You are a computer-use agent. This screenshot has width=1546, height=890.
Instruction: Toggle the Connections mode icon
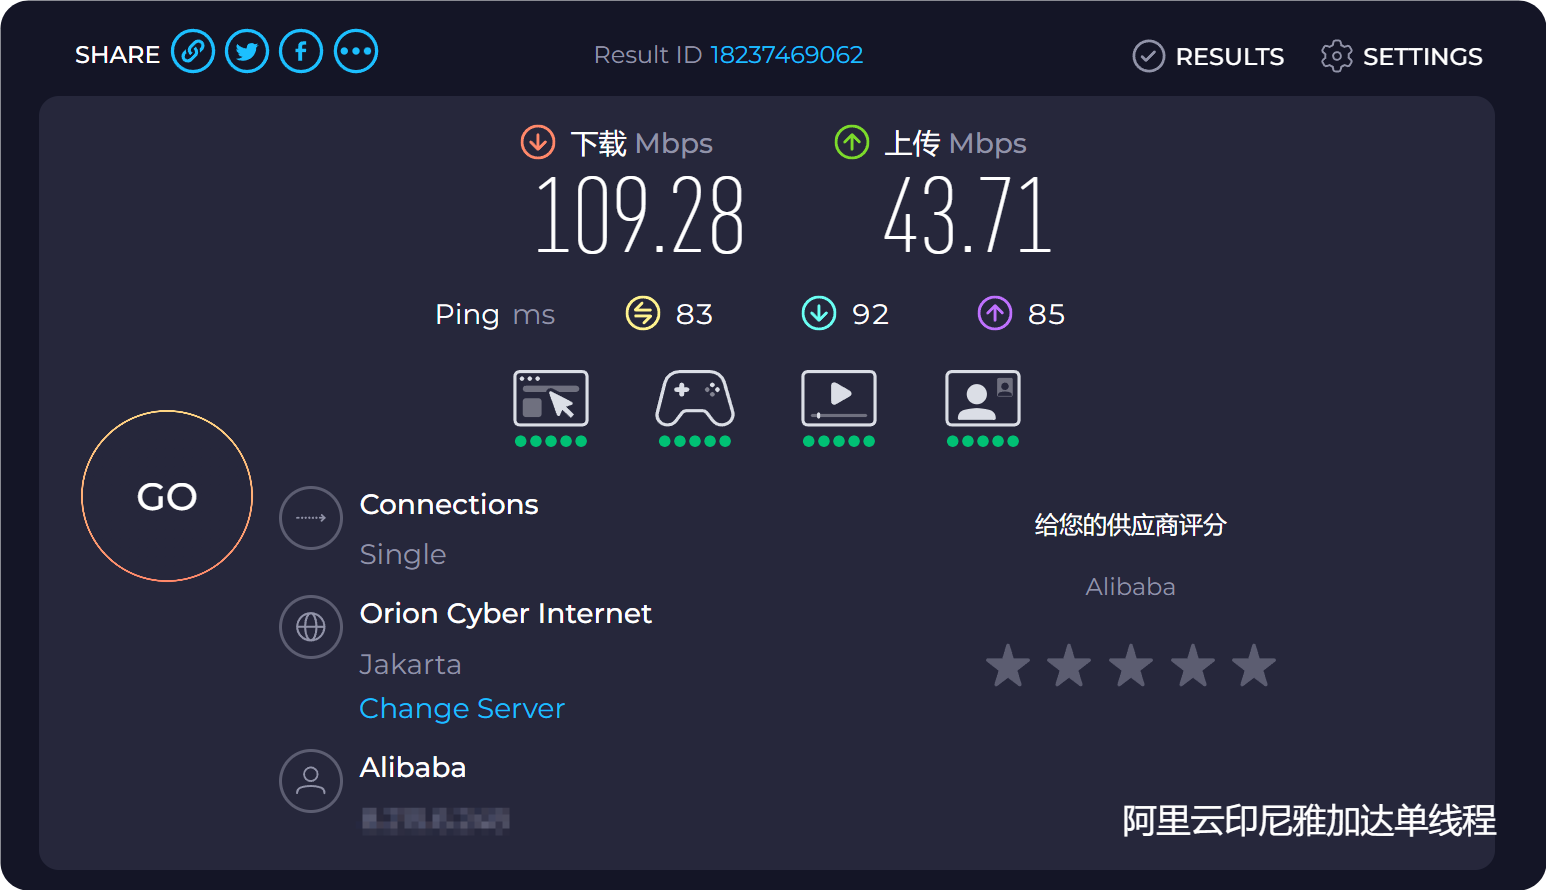pos(311,518)
